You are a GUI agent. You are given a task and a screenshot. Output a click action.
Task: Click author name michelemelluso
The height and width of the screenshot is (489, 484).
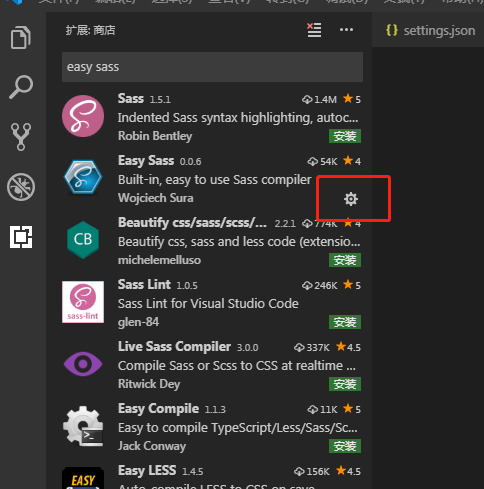point(159,260)
